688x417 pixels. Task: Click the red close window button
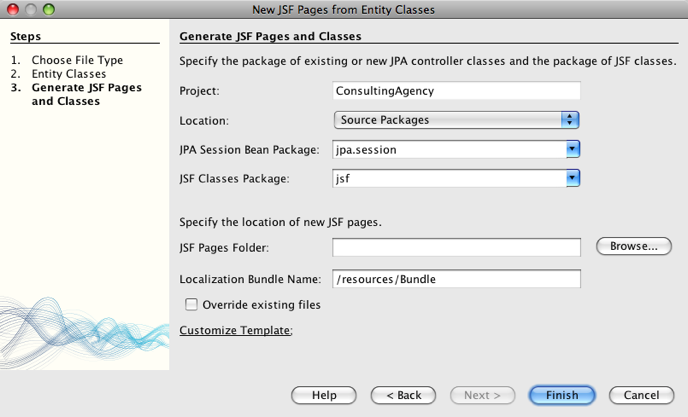(x=14, y=10)
